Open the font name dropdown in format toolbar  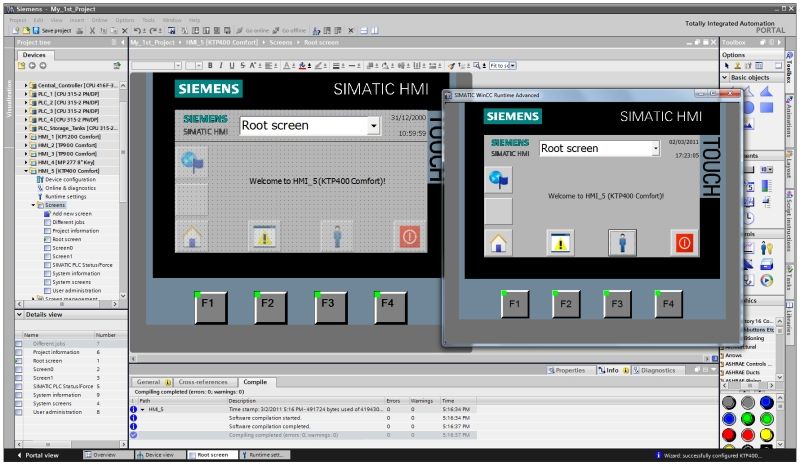point(178,65)
